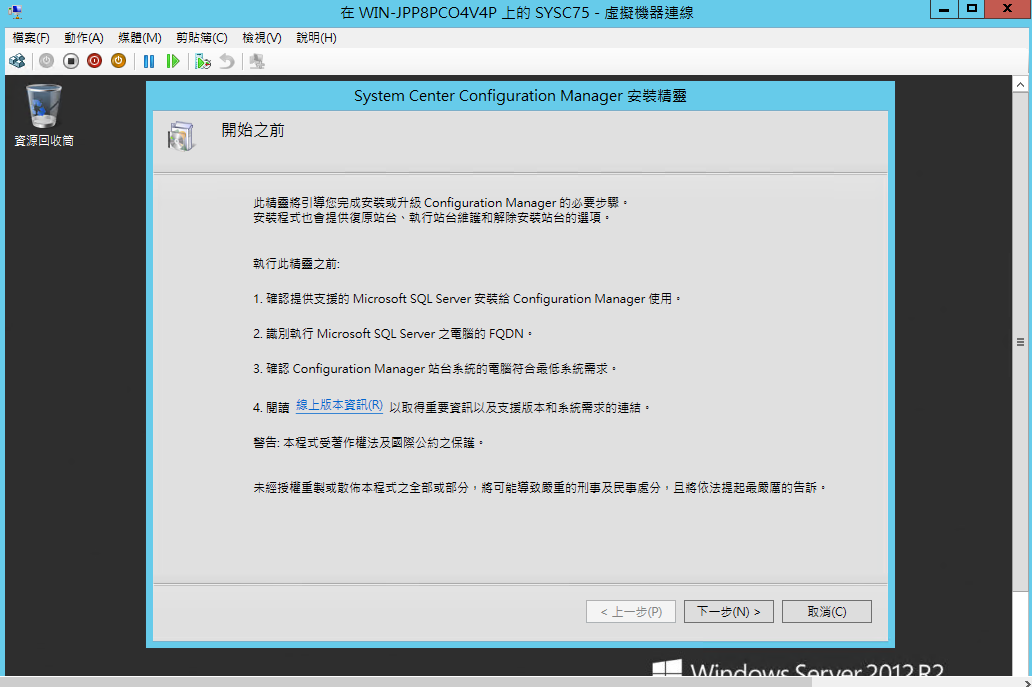Click the 取消(C) button

click(x=827, y=611)
